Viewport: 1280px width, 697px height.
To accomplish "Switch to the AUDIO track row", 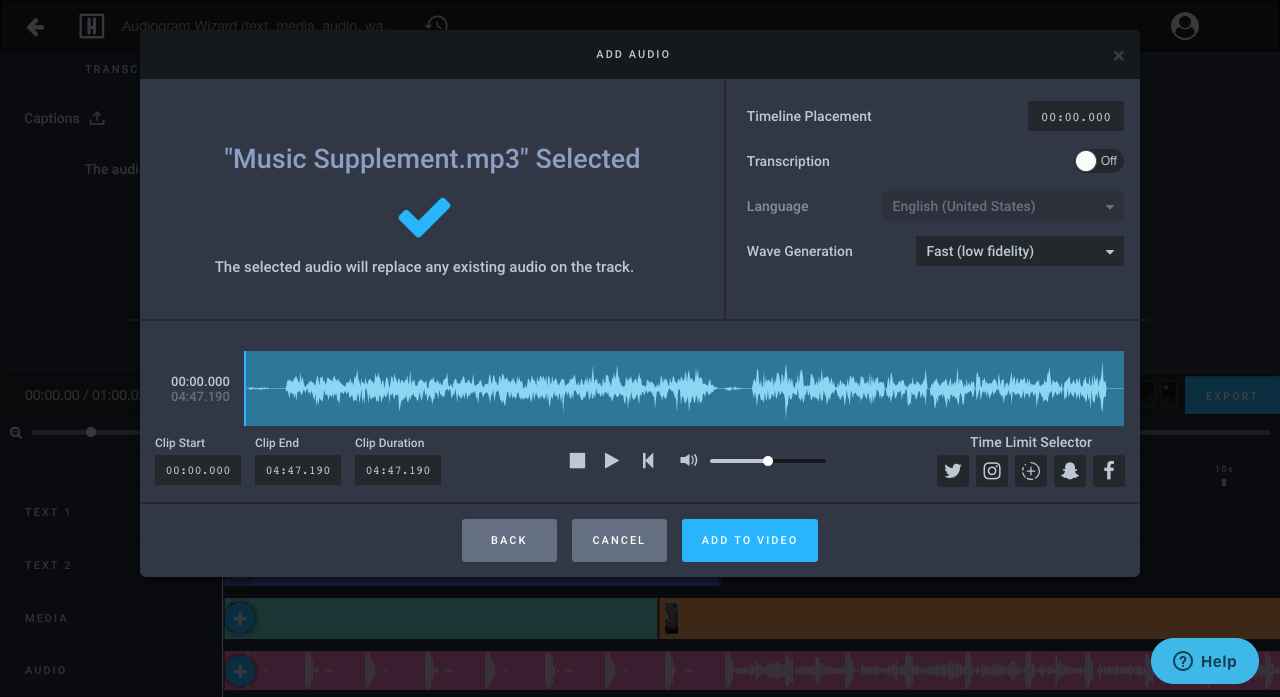I will click(x=48, y=670).
